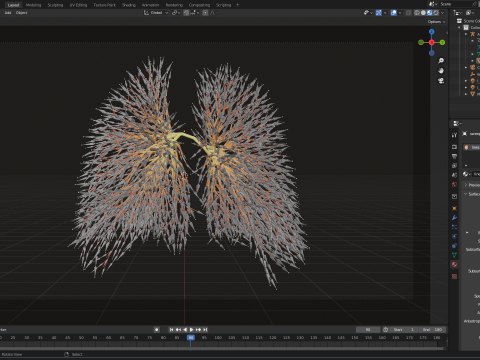The image size is (480, 360).
Task: Add a new workspace with plus button
Action: click(x=238, y=5)
